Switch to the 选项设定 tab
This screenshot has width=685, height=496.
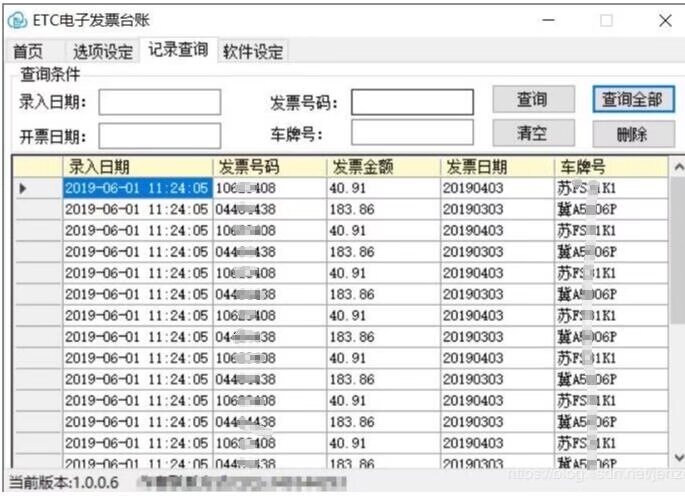(x=103, y=52)
